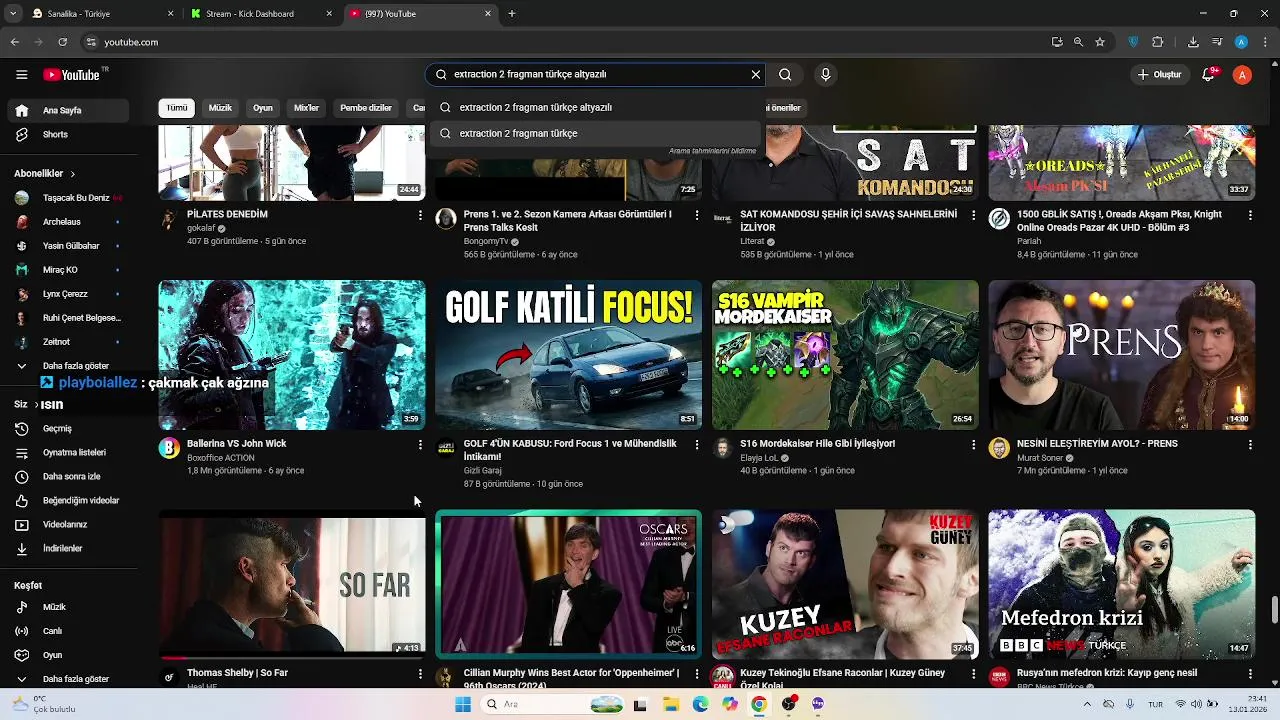Screen dimensions: 1280x720
Task: Click Murat Soner channel avatar
Action: [x=999, y=448]
